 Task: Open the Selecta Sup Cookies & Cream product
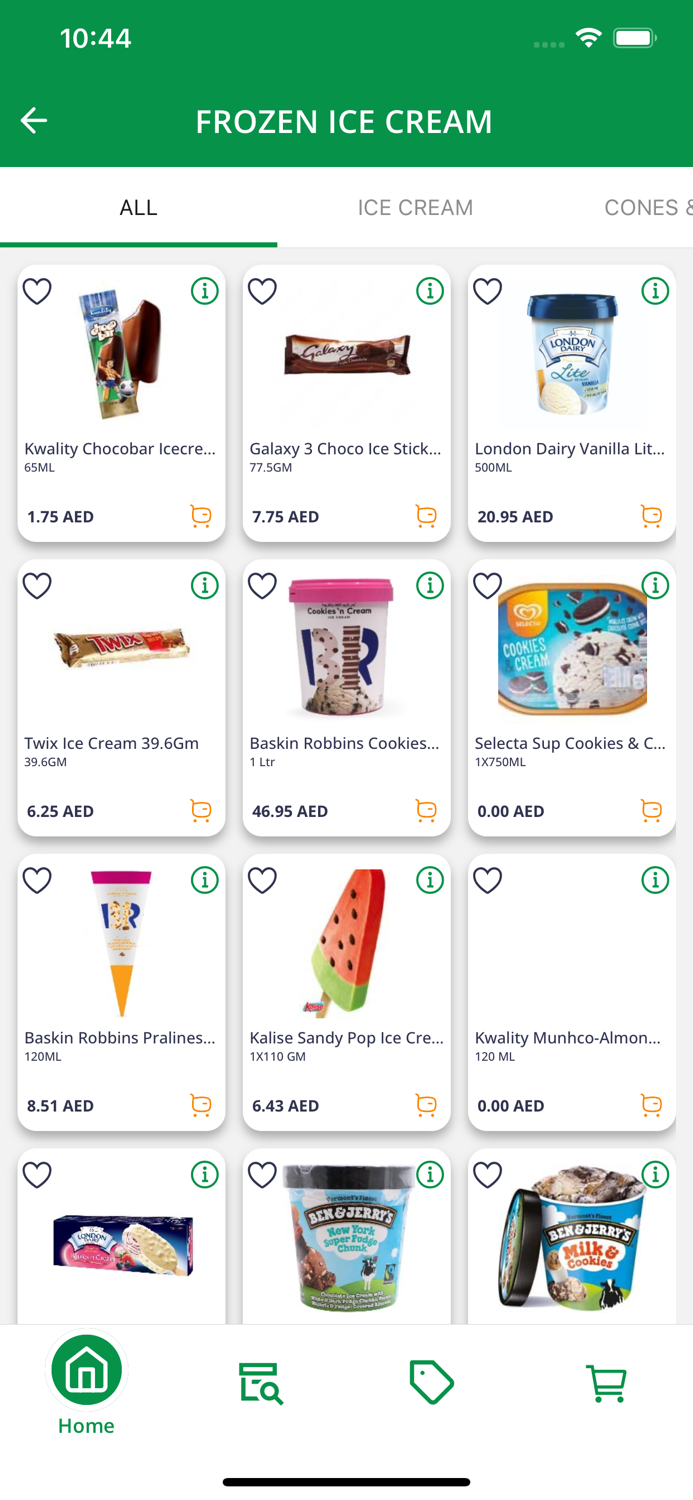click(571, 648)
